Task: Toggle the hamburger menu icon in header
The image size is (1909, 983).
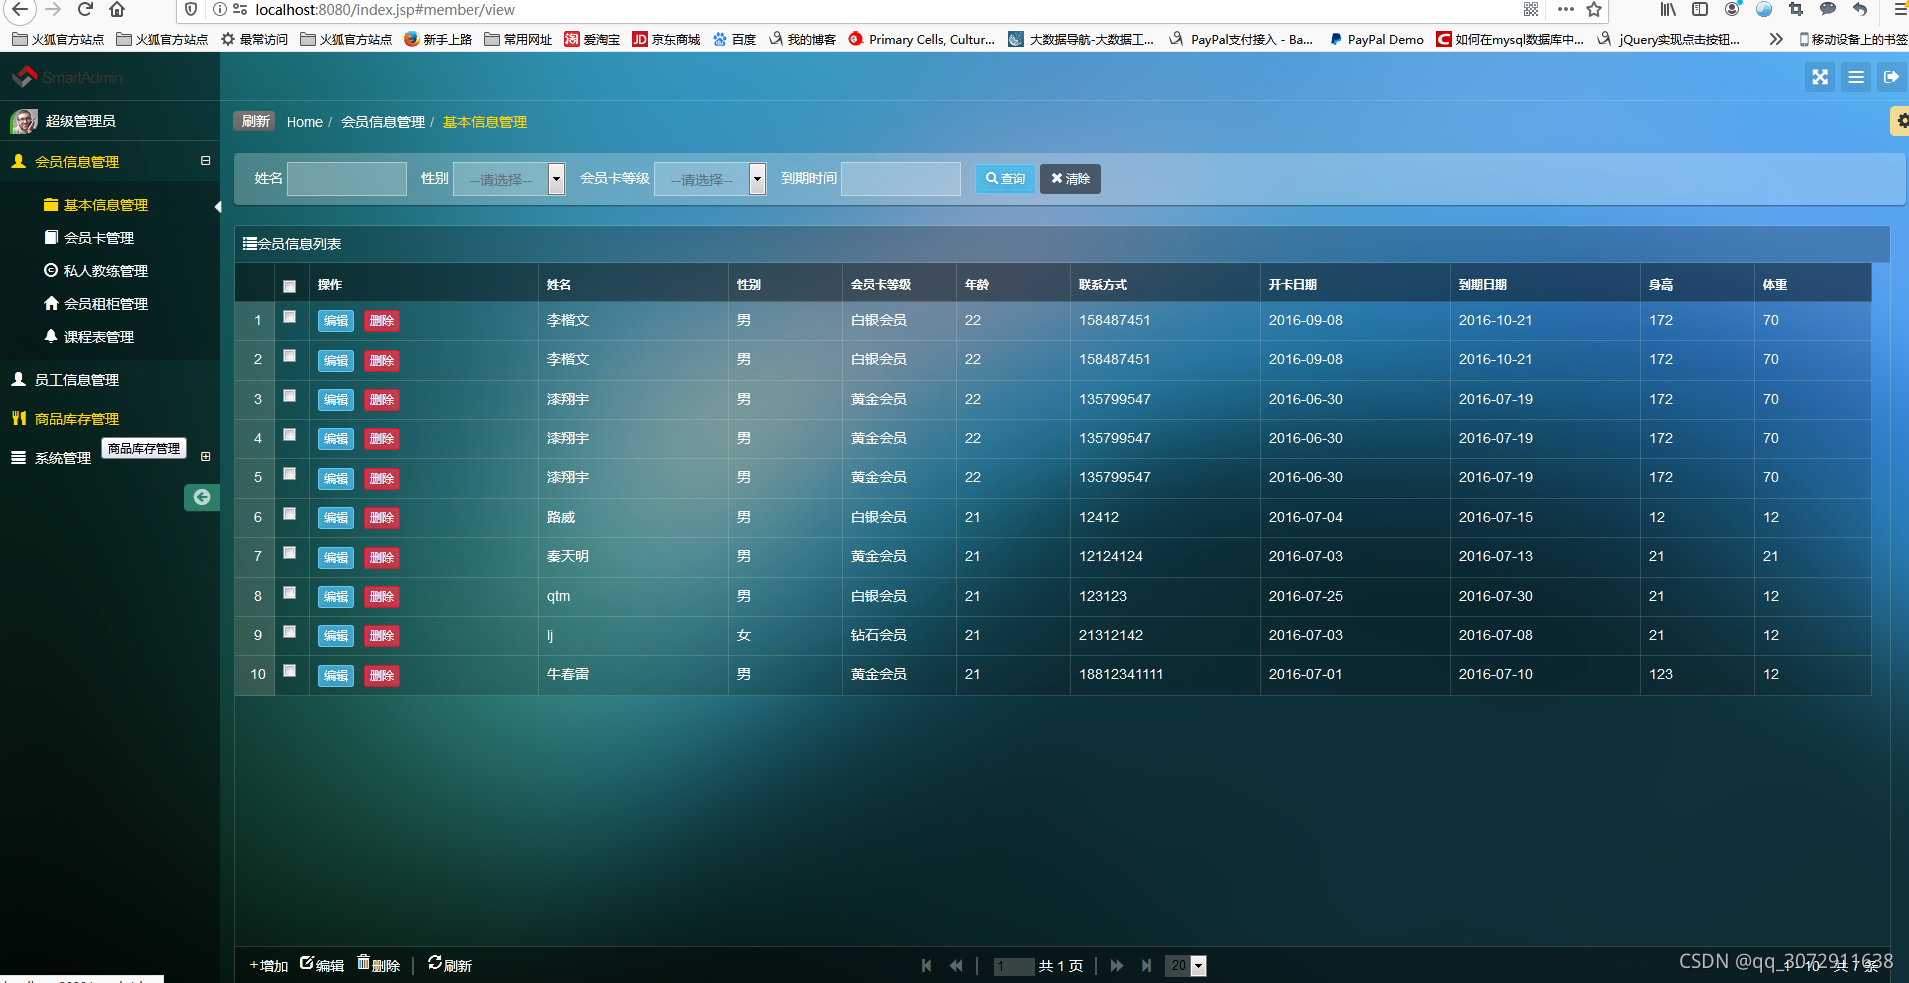Action: coord(1856,77)
